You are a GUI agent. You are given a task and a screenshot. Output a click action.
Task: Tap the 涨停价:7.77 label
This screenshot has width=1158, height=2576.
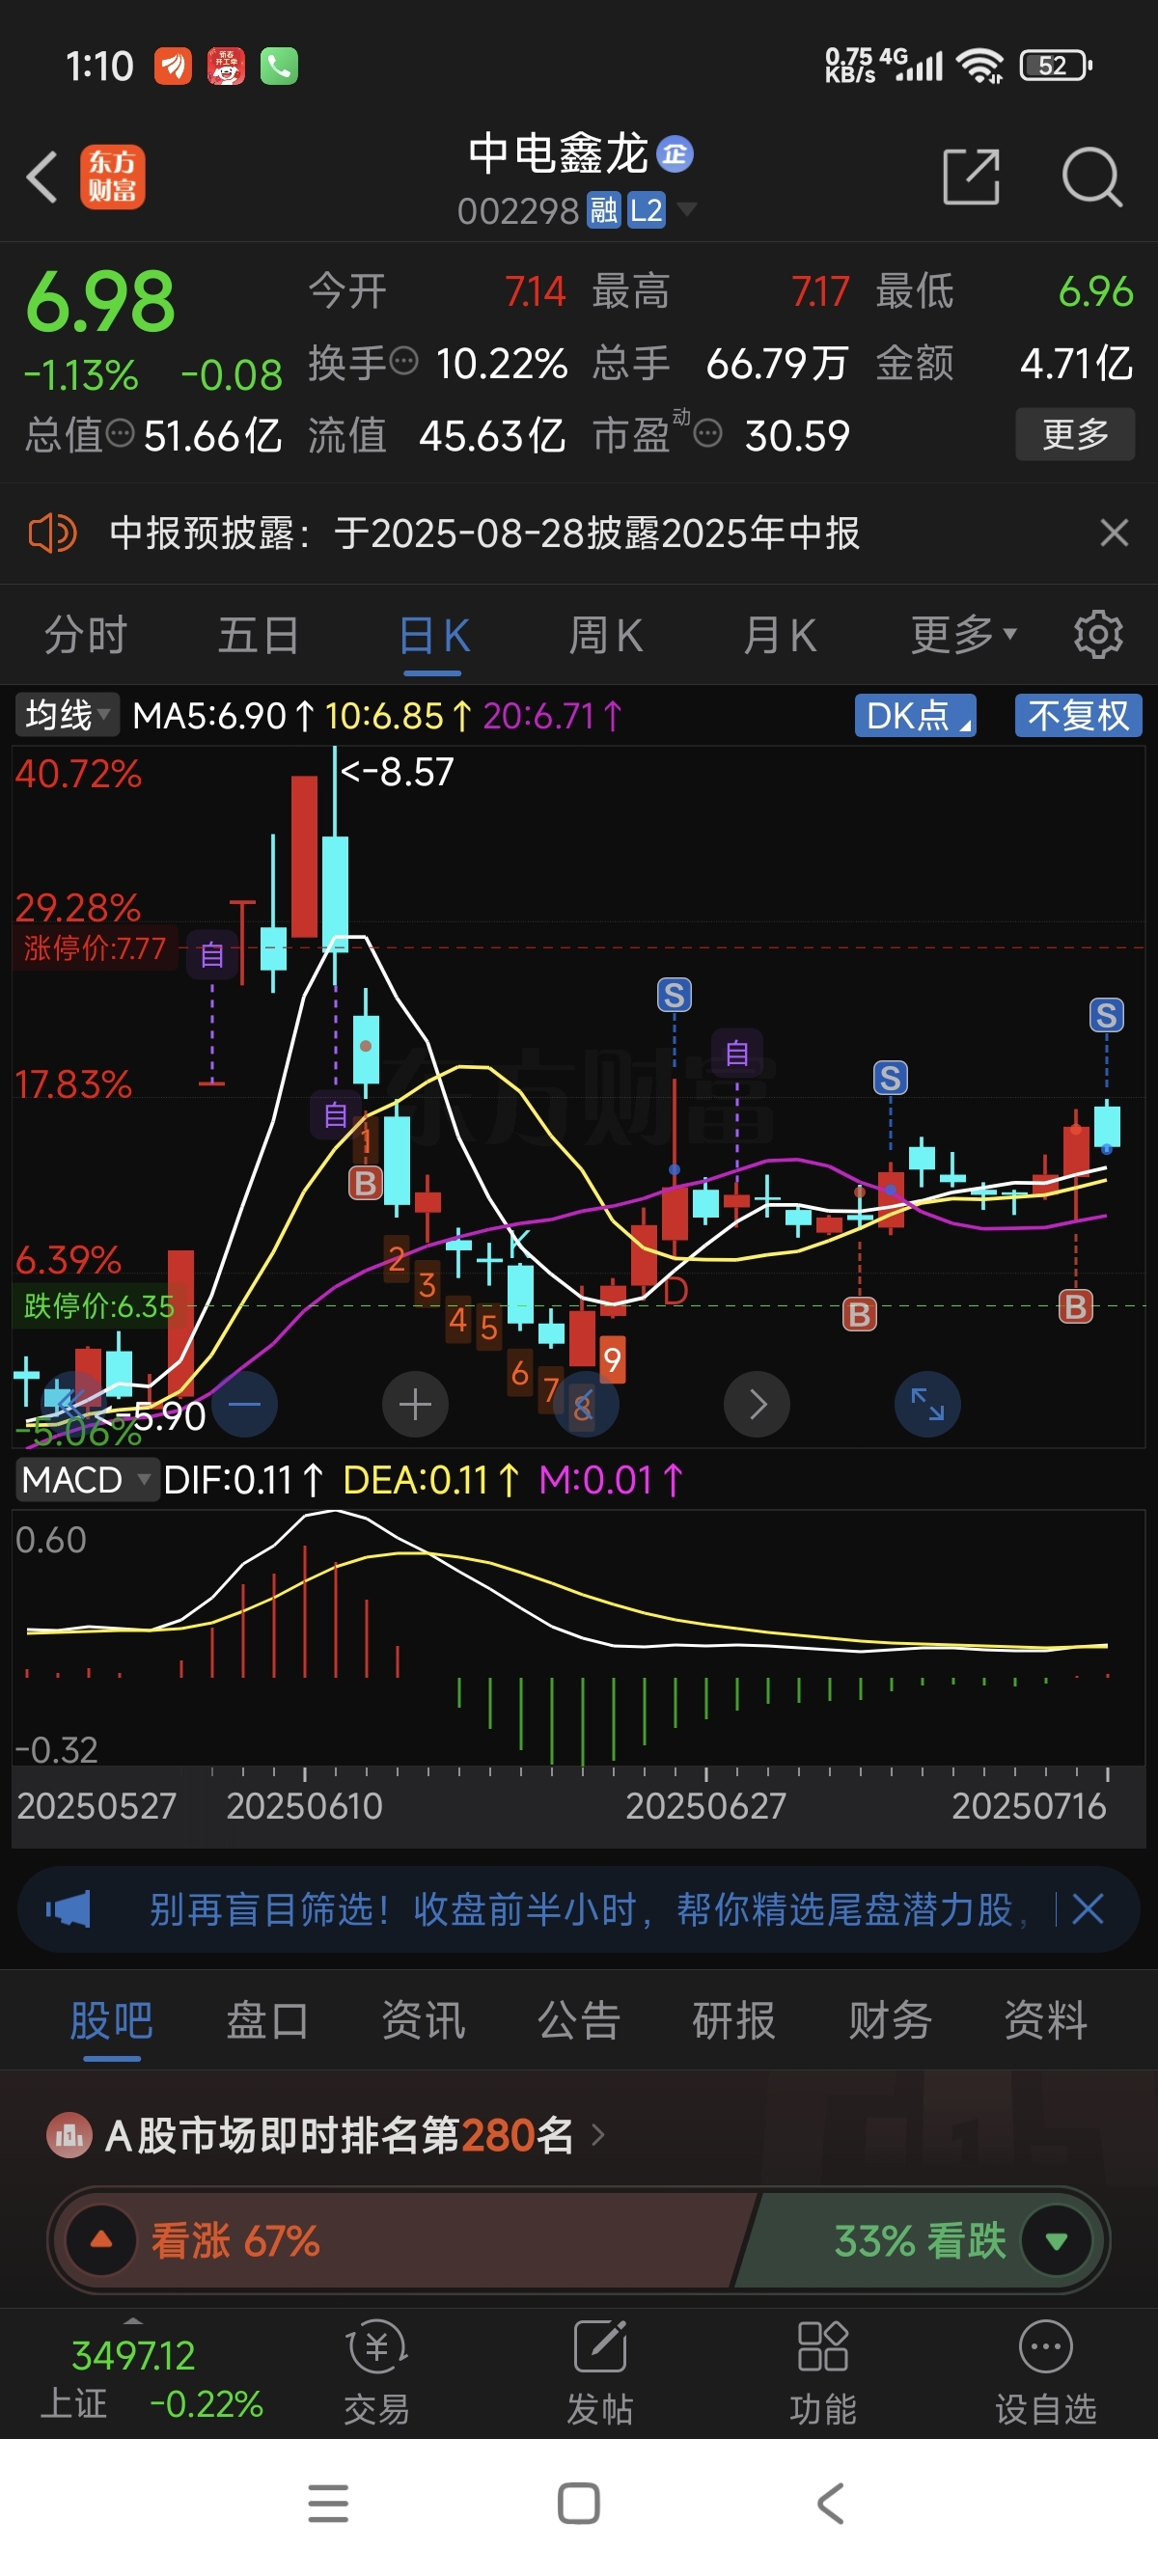[x=95, y=947]
